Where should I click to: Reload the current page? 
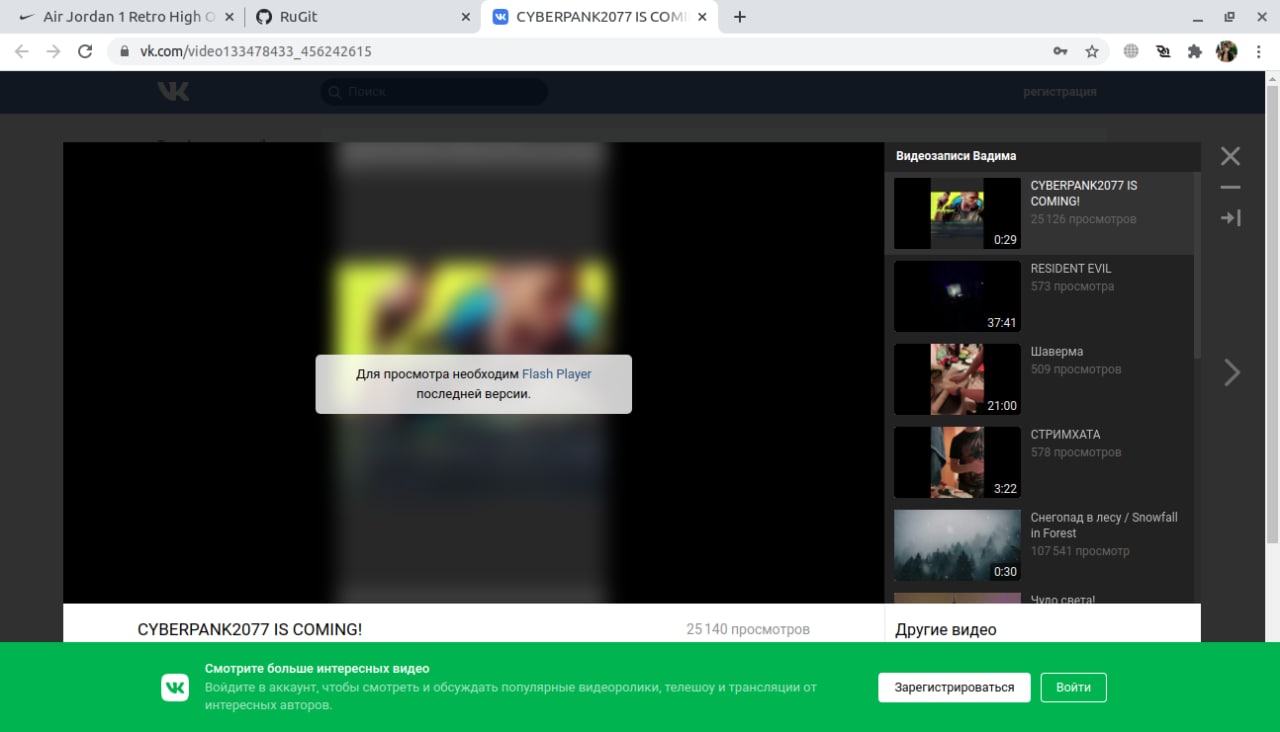[85, 51]
